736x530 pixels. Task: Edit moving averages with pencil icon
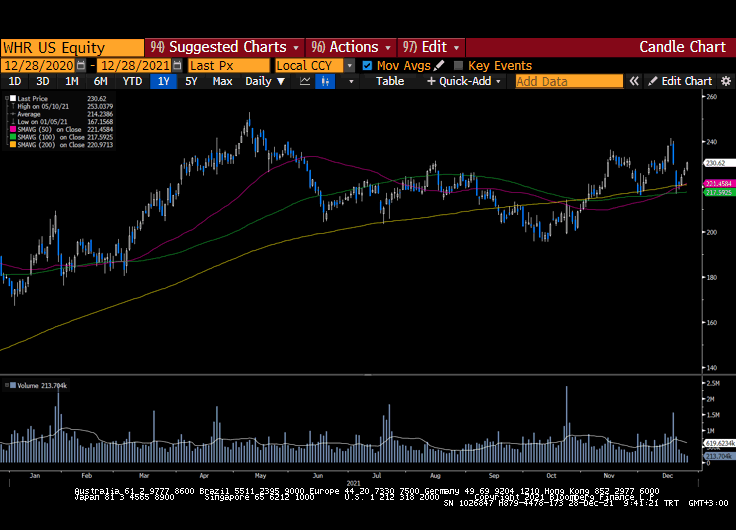(439, 65)
